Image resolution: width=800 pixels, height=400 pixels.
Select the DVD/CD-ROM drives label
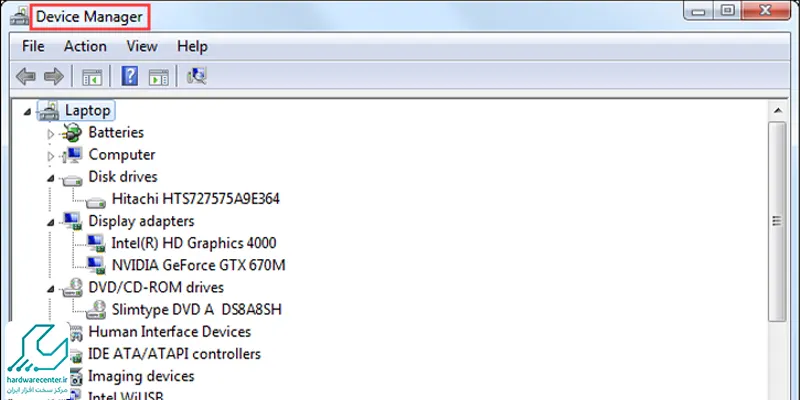(156, 287)
